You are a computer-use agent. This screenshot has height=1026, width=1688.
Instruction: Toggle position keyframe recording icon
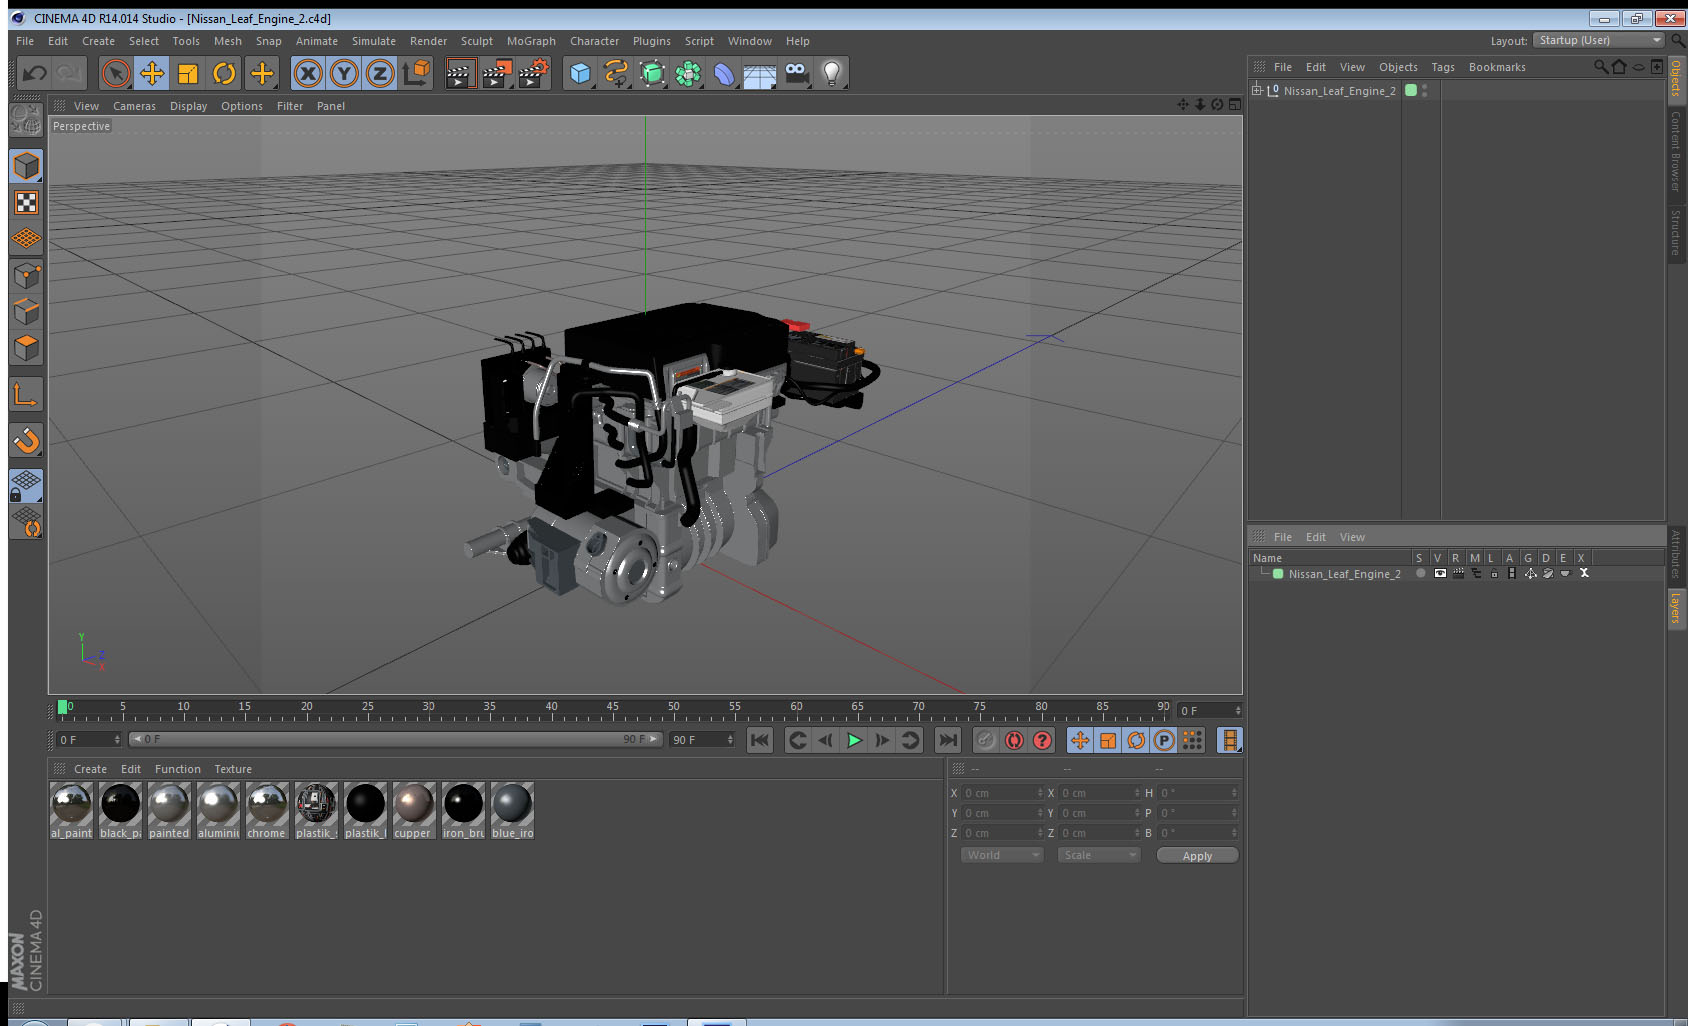(1080, 740)
